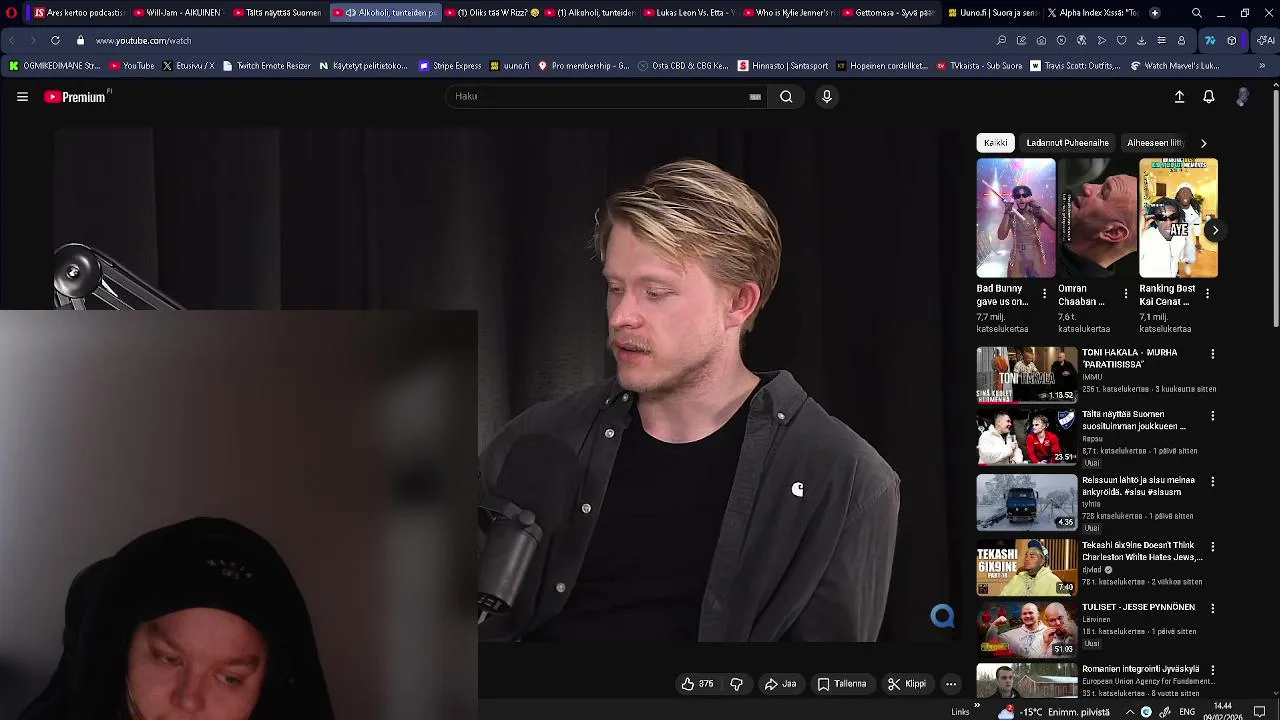Open Opera easy setup sliders icon
Image resolution: width=1280 pixels, height=720 pixels.
click(1161, 41)
